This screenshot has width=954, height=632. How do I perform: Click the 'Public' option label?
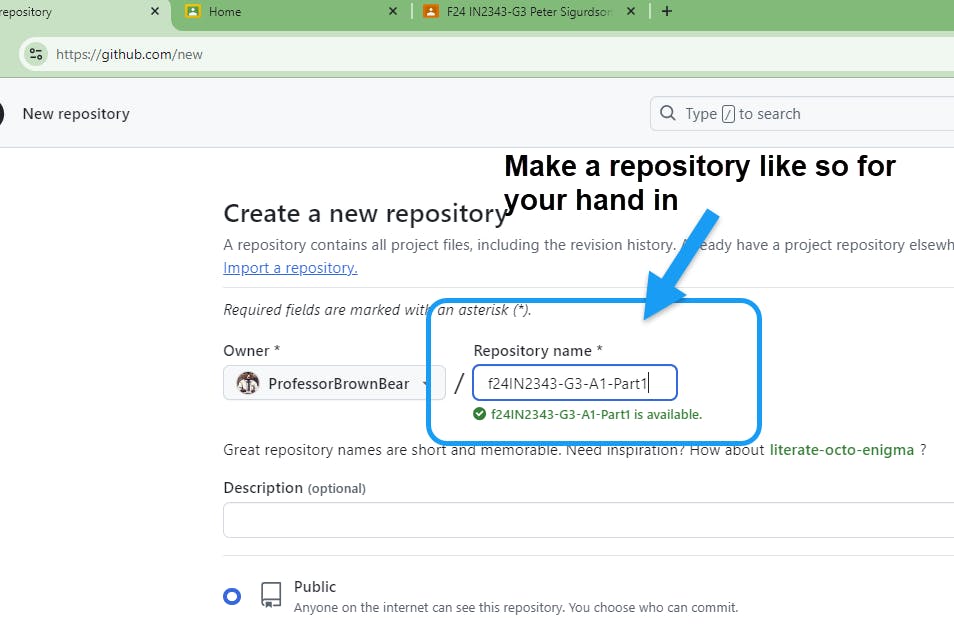315,586
